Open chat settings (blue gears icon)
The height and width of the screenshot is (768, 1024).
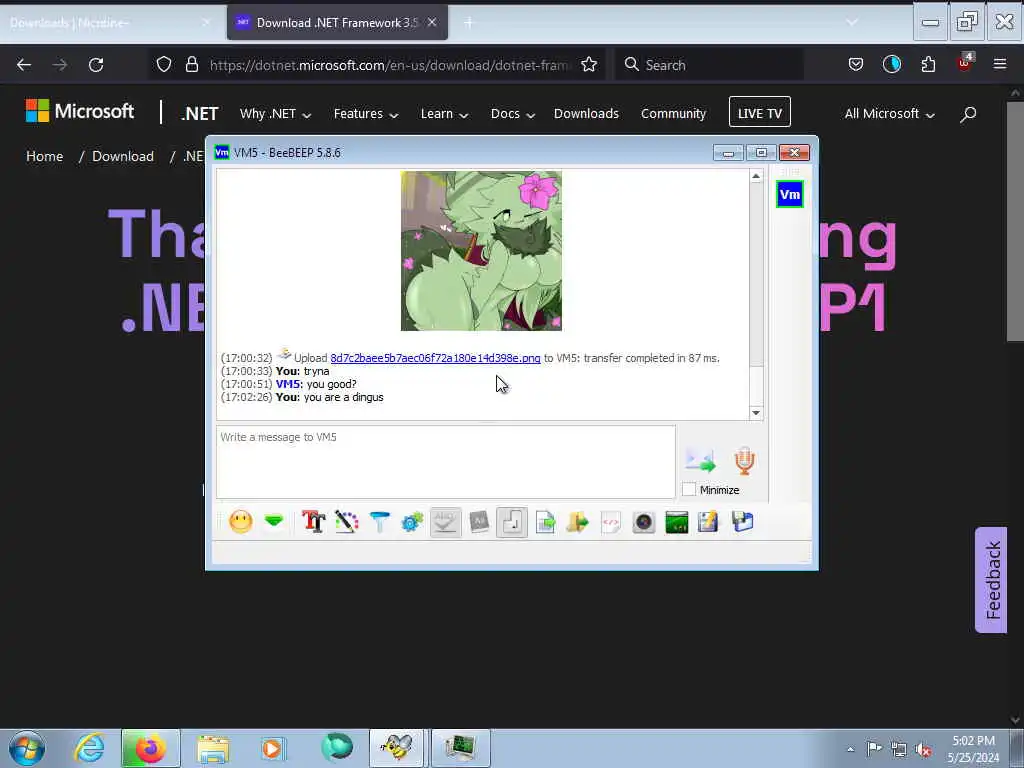click(412, 522)
